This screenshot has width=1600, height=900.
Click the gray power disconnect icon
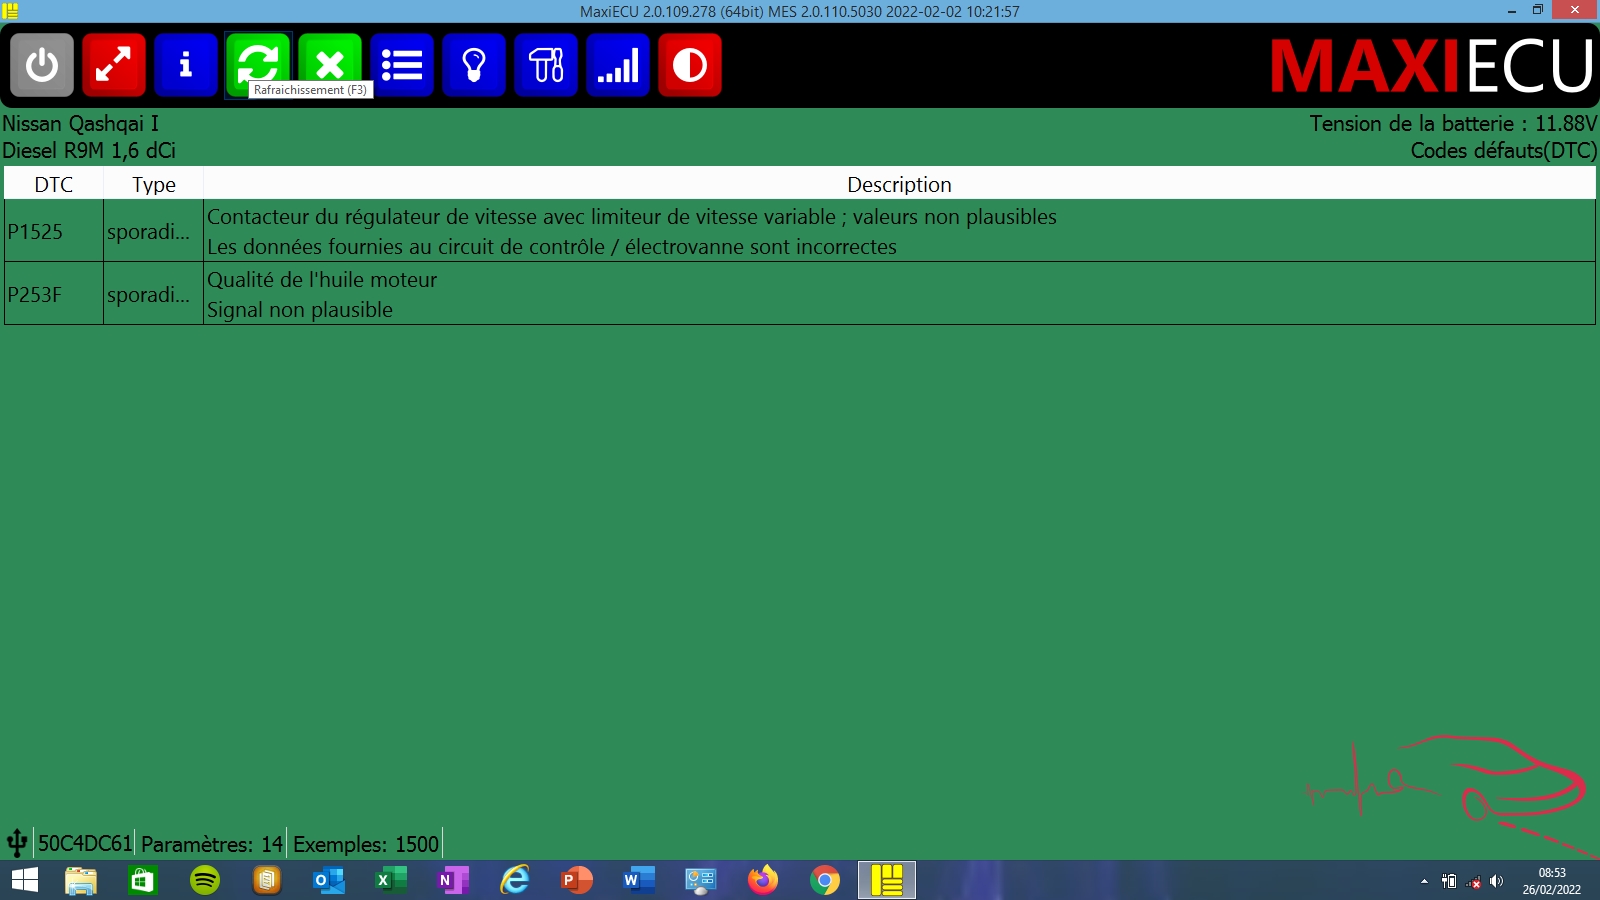coord(42,65)
